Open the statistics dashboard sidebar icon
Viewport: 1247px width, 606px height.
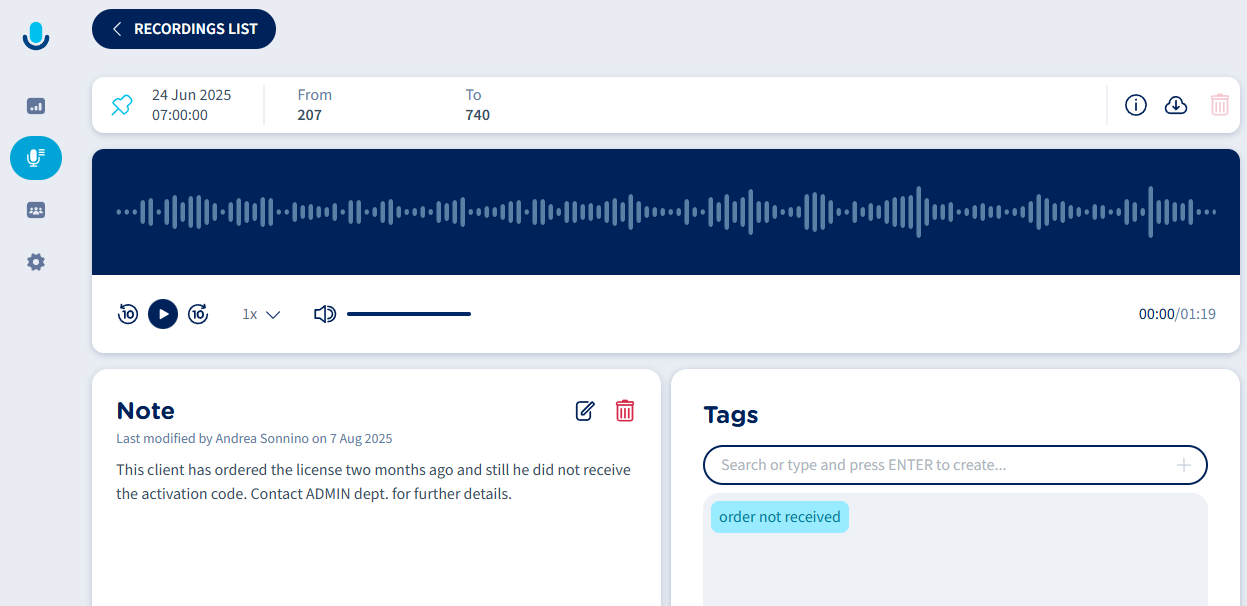36,105
